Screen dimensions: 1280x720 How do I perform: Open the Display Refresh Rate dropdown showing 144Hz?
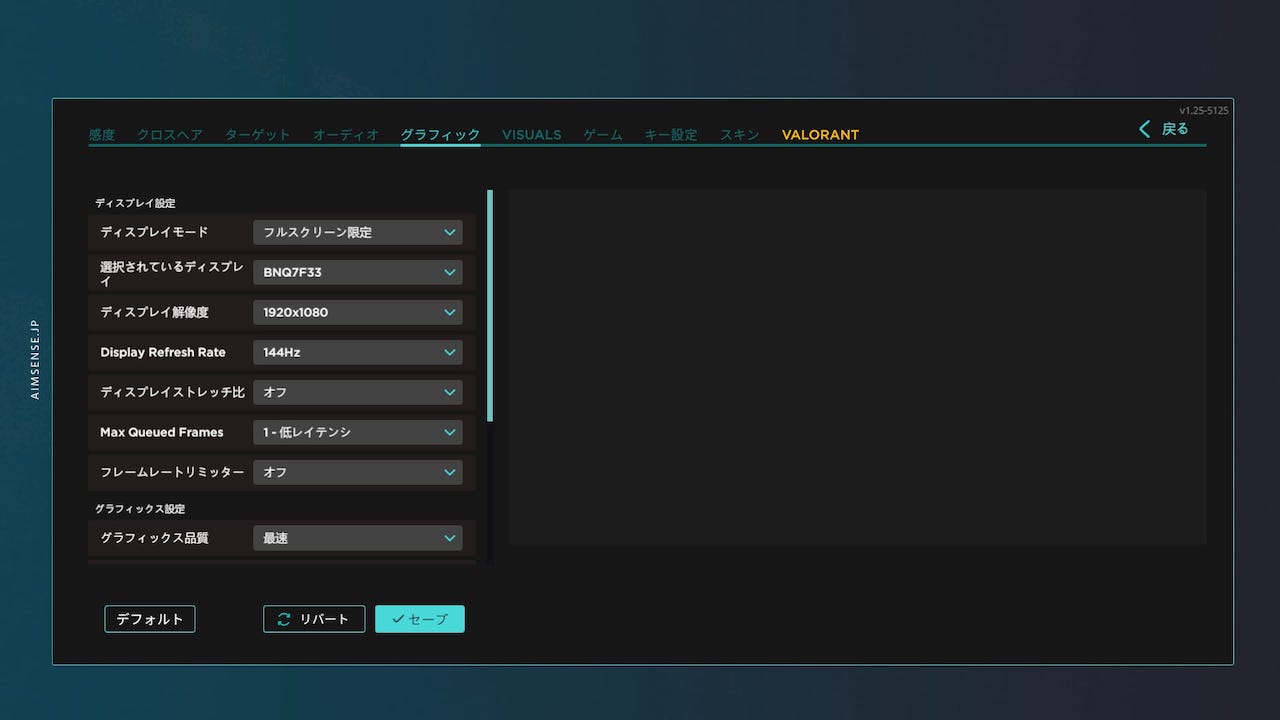(357, 352)
